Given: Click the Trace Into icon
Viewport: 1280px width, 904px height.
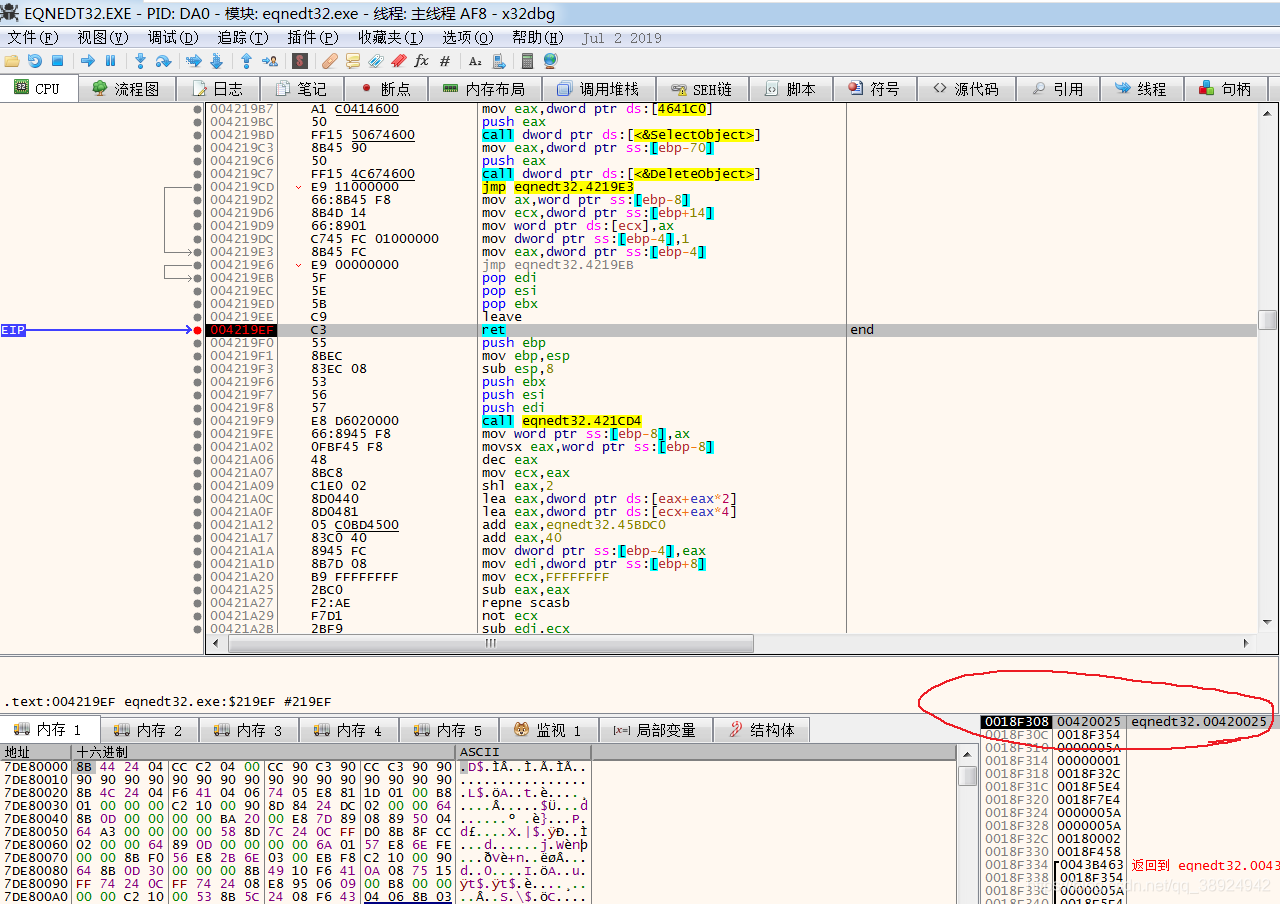Looking at the screenshot, I should [193, 61].
